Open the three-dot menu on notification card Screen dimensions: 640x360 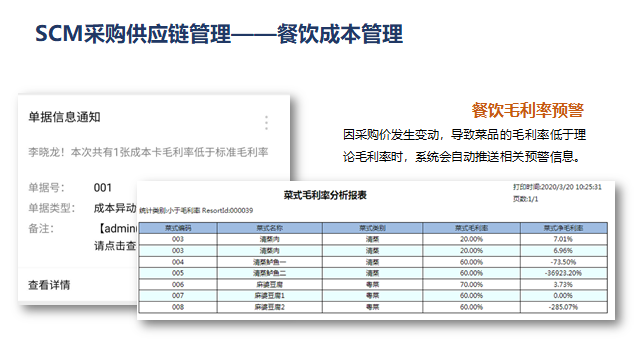click(x=267, y=122)
